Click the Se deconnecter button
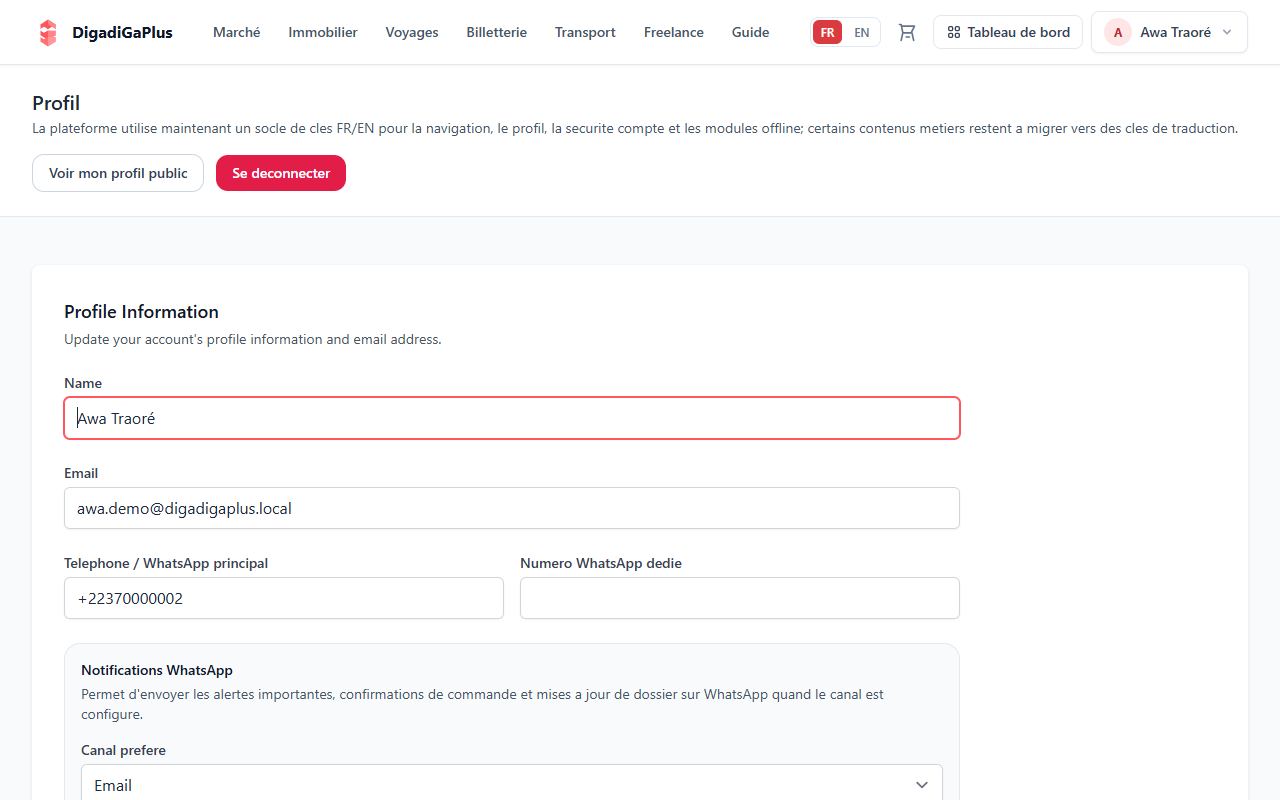The image size is (1280, 800). (x=281, y=173)
